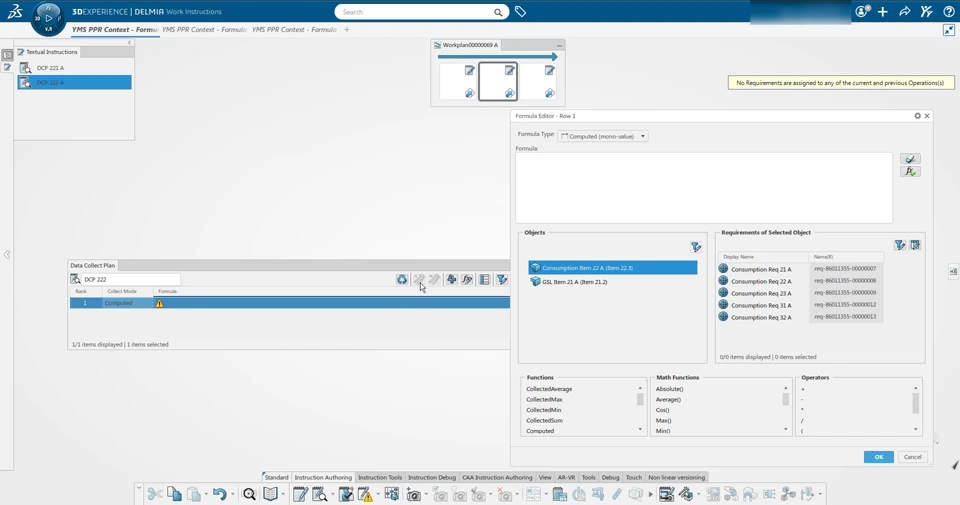Image resolution: width=960 pixels, height=505 pixels.
Task: Open the Paste dropdown arrow in bottom toolbar
Action: pos(206,495)
